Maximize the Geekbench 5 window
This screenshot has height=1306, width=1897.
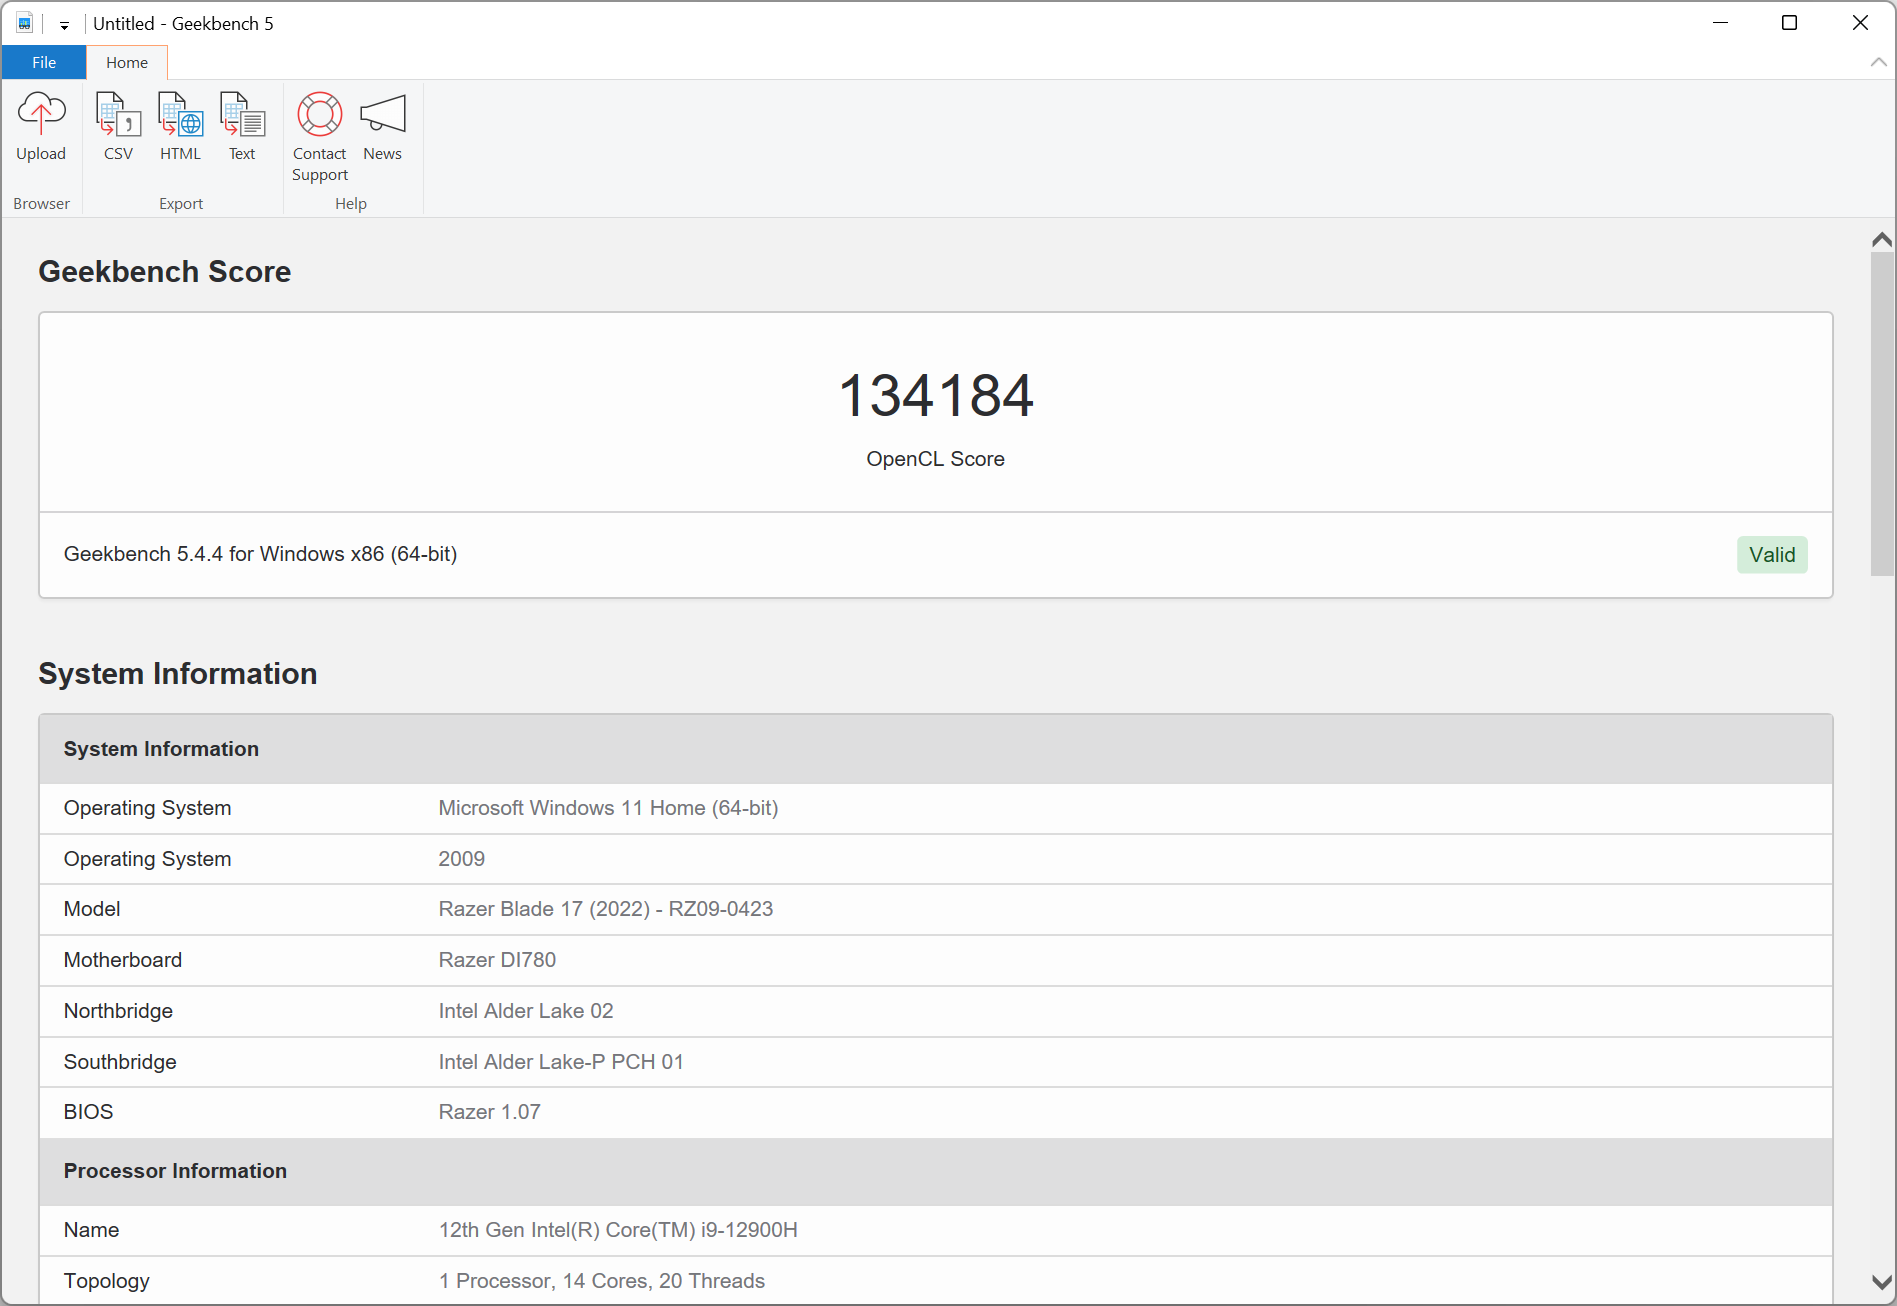coord(1790,23)
